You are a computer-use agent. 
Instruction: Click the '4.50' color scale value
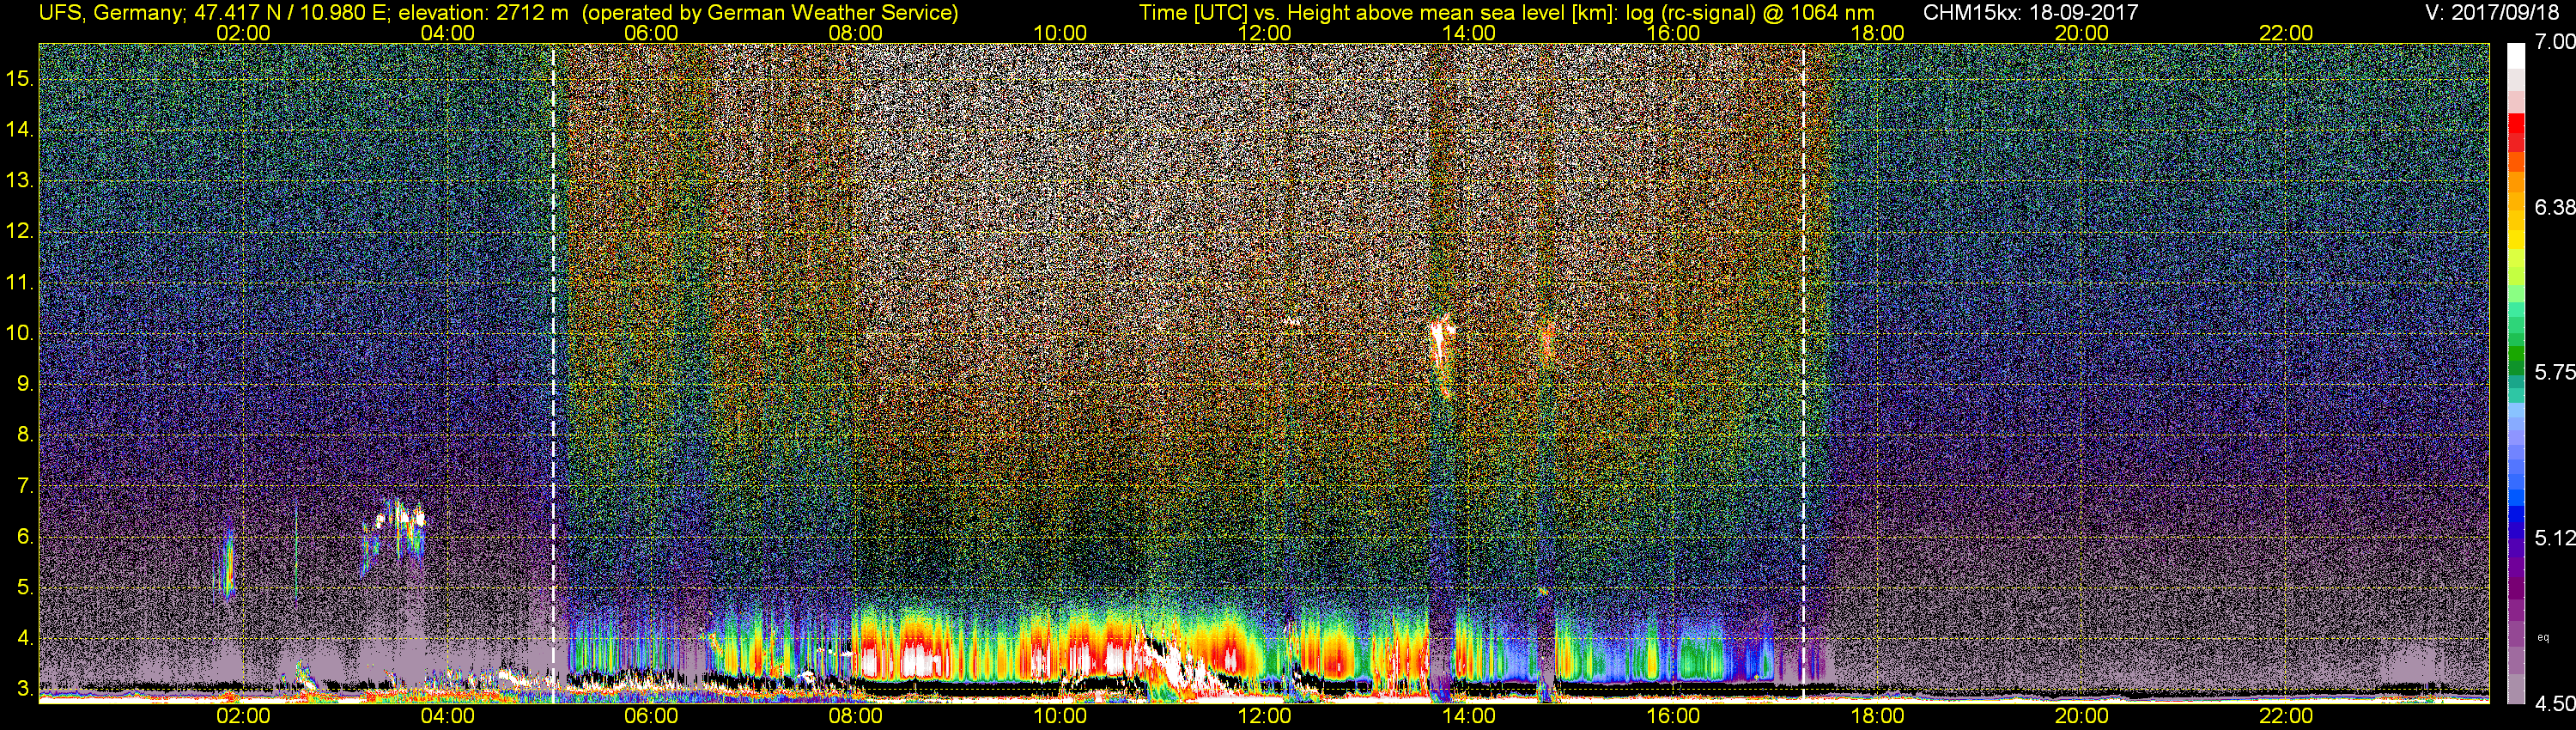(x=2554, y=703)
